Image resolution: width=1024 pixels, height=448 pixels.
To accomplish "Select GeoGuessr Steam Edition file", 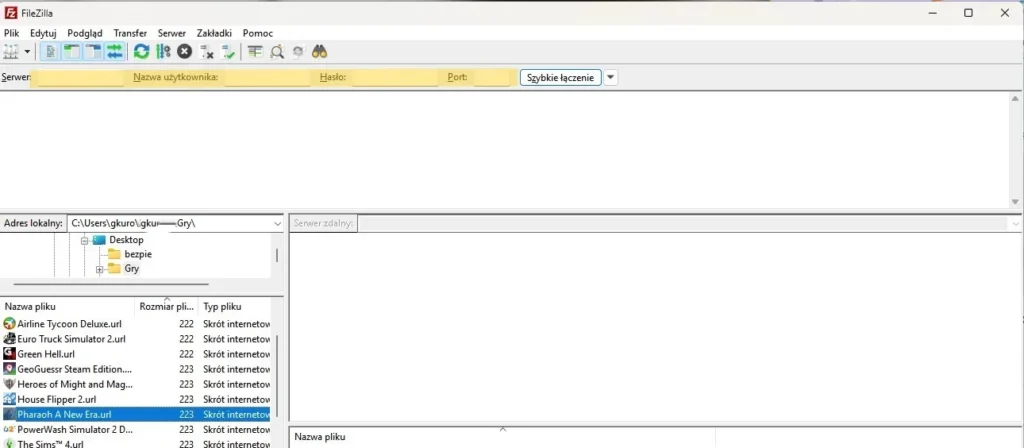I will click(136, 369).
